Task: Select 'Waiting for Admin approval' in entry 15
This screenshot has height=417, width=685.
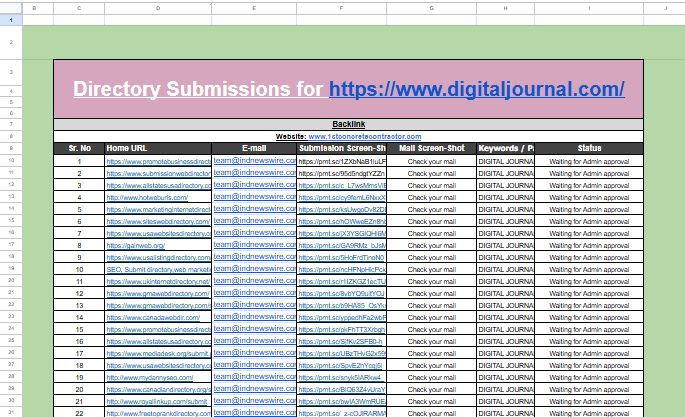Action: coord(589,330)
